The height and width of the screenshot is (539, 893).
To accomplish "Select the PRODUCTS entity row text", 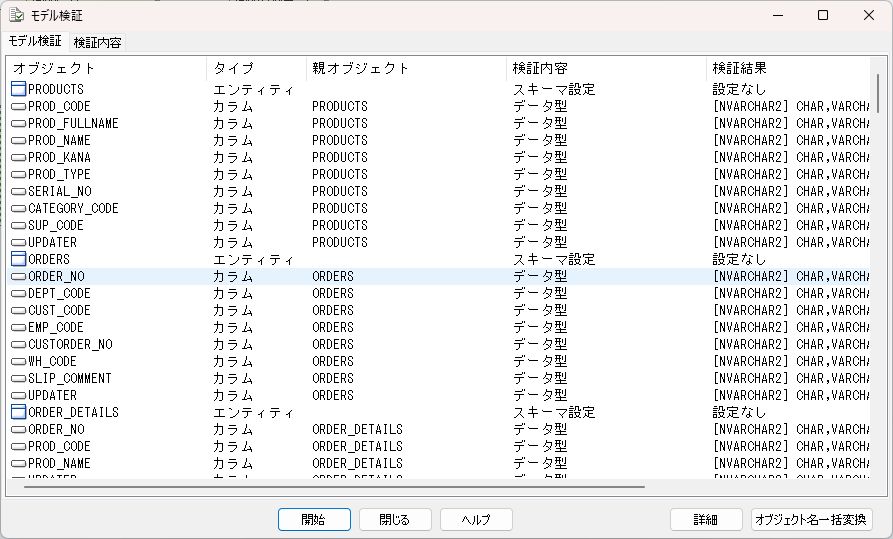I will pyautogui.click(x=56, y=89).
